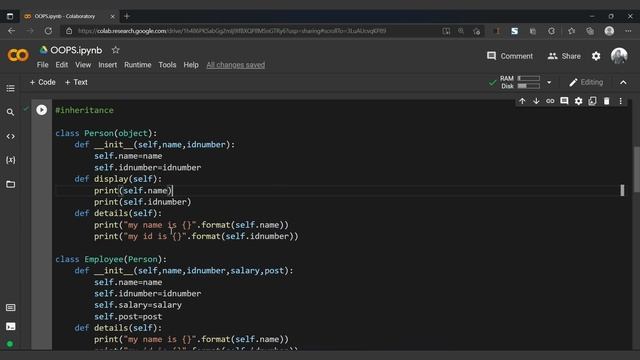The width and height of the screenshot is (640, 360).
Task: Open the Comment button
Action: point(510,56)
